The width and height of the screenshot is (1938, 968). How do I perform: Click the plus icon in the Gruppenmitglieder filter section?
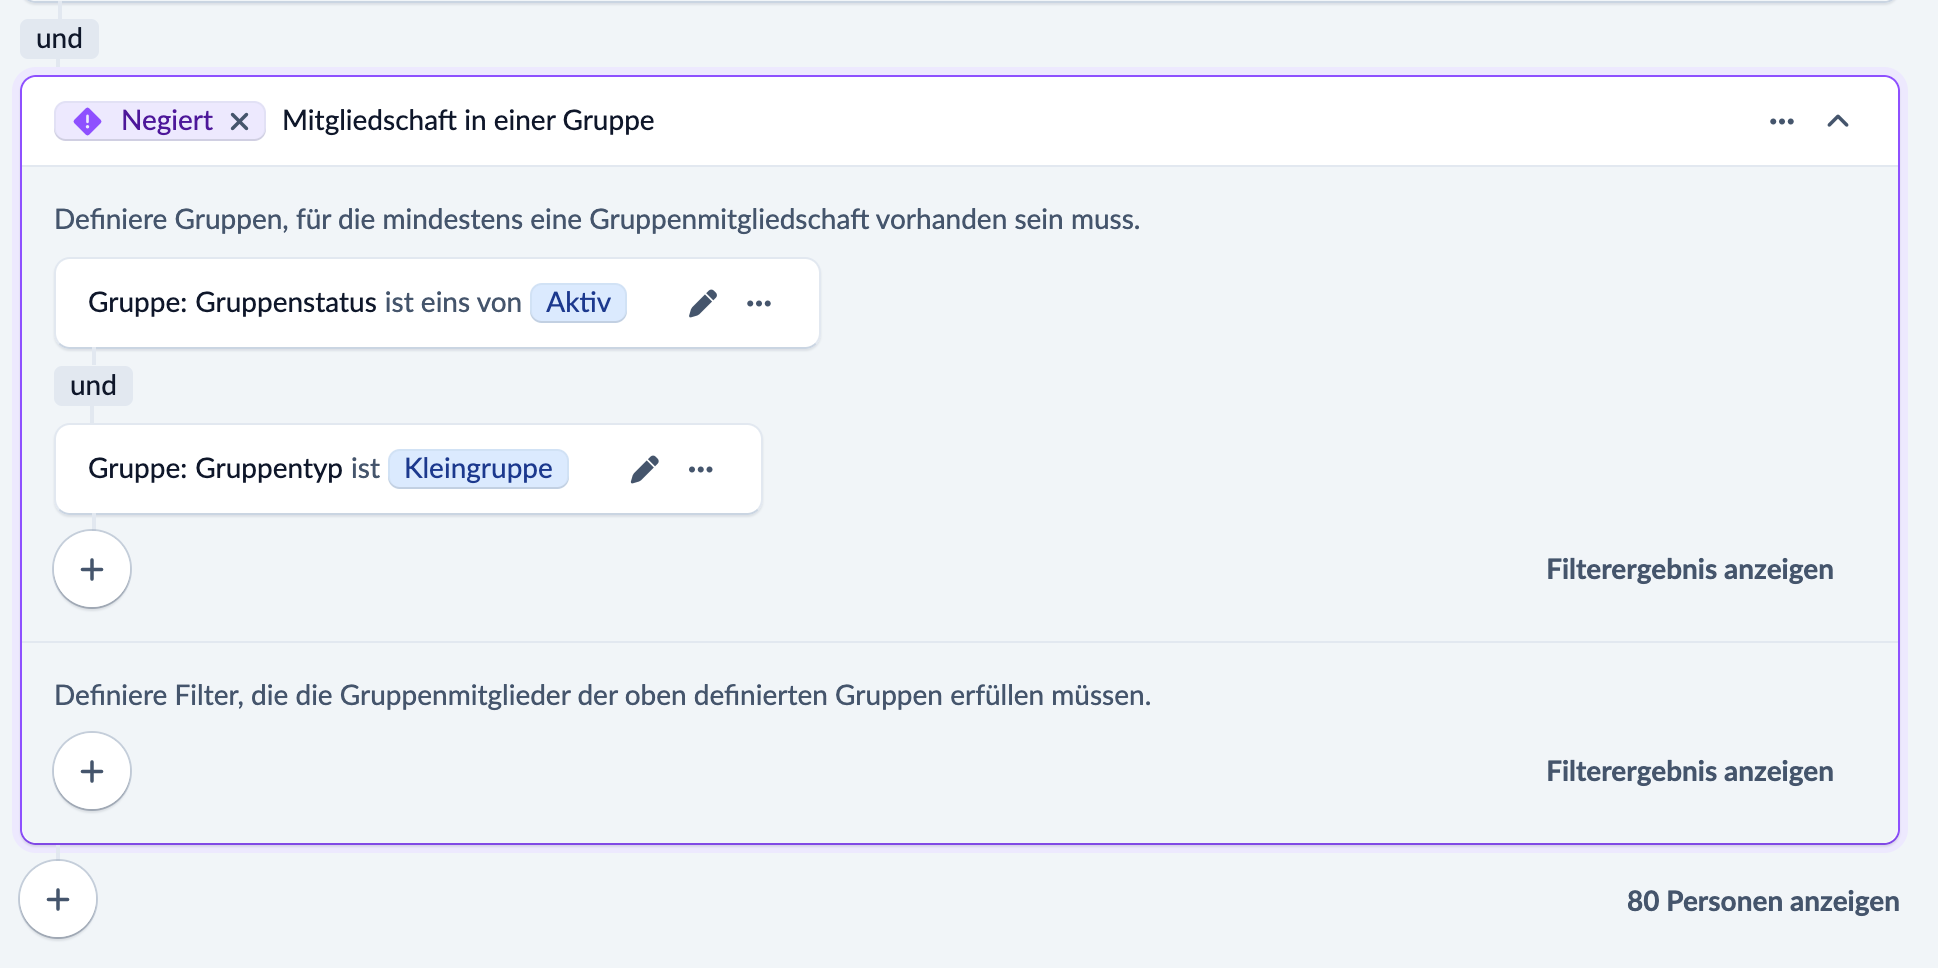click(91, 770)
